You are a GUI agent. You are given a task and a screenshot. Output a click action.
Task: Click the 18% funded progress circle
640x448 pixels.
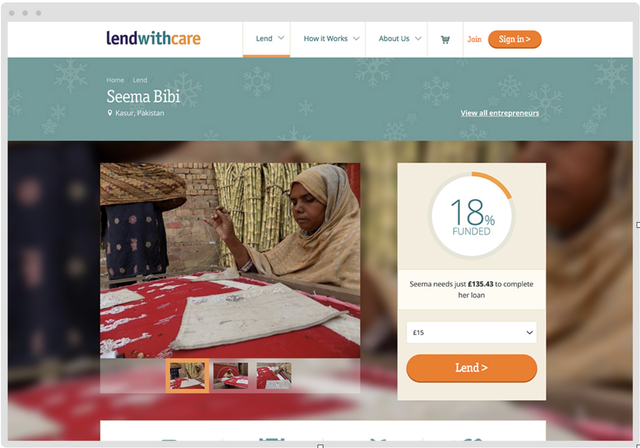[471, 215]
